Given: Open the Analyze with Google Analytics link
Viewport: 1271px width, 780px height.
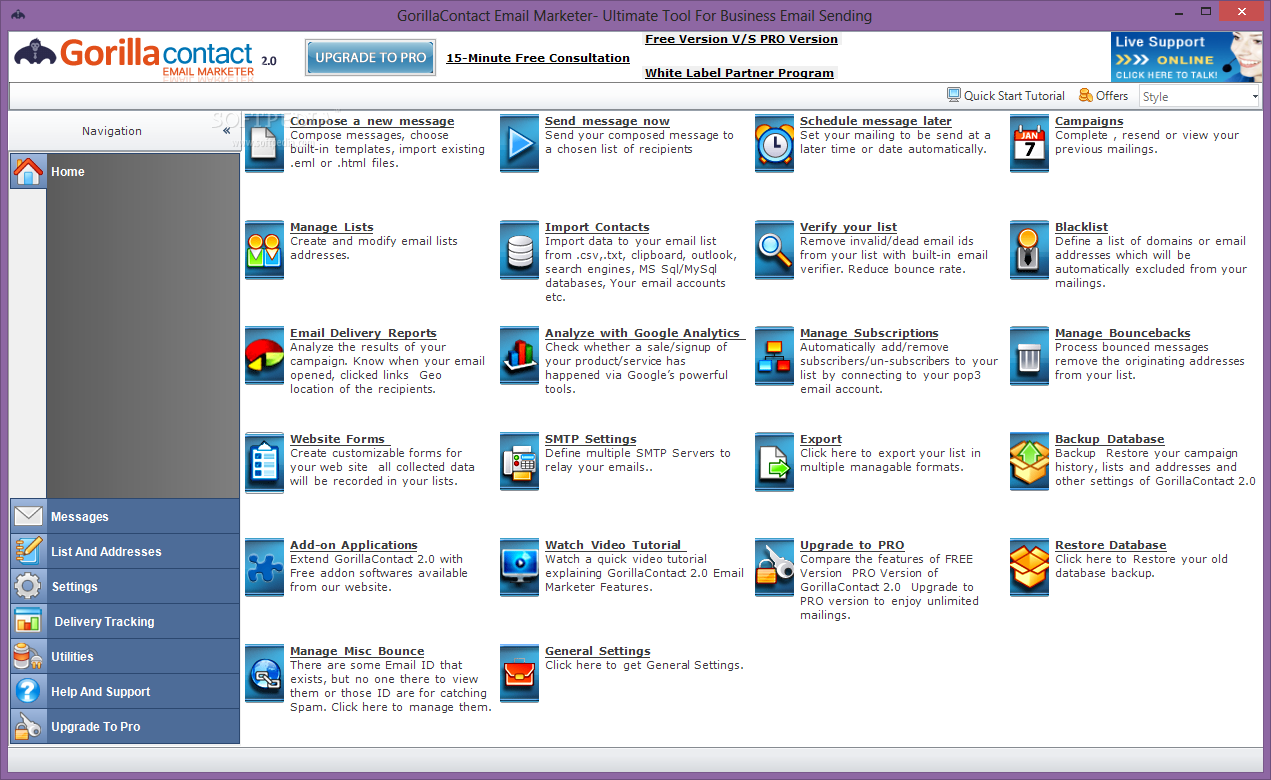Looking at the screenshot, I should pyautogui.click(x=643, y=333).
